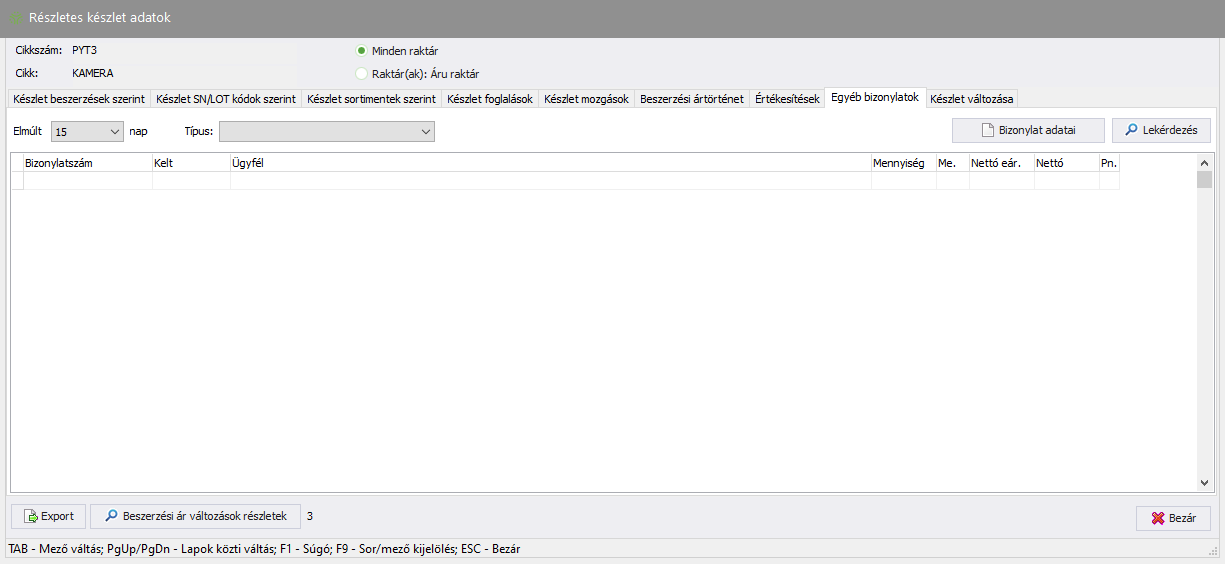Click the Ügyfél column header
This screenshot has width=1225, height=564.
(x=550, y=163)
